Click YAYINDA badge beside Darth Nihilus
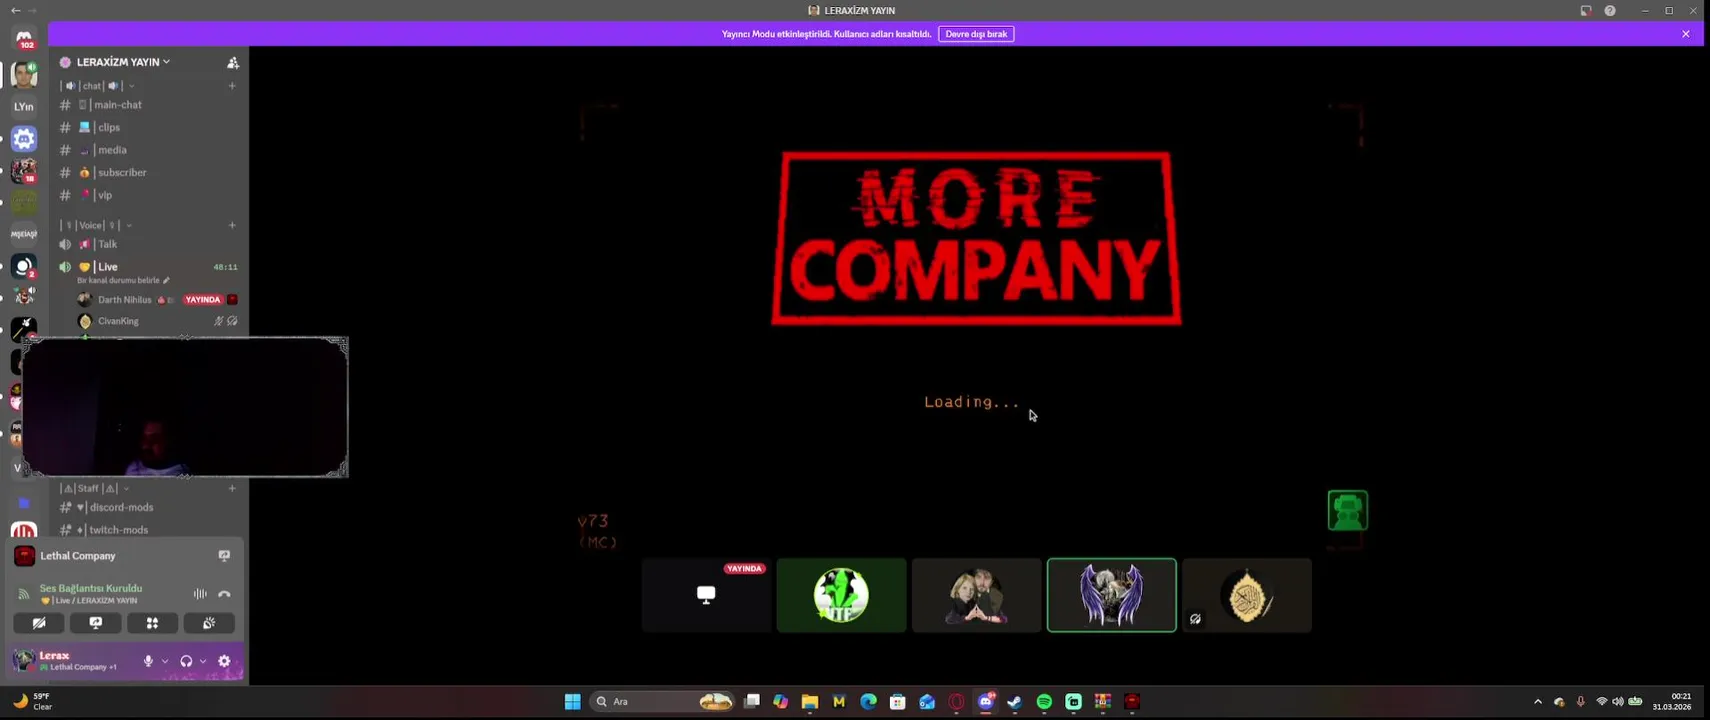This screenshot has width=1710, height=720. [x=203, y=300]
